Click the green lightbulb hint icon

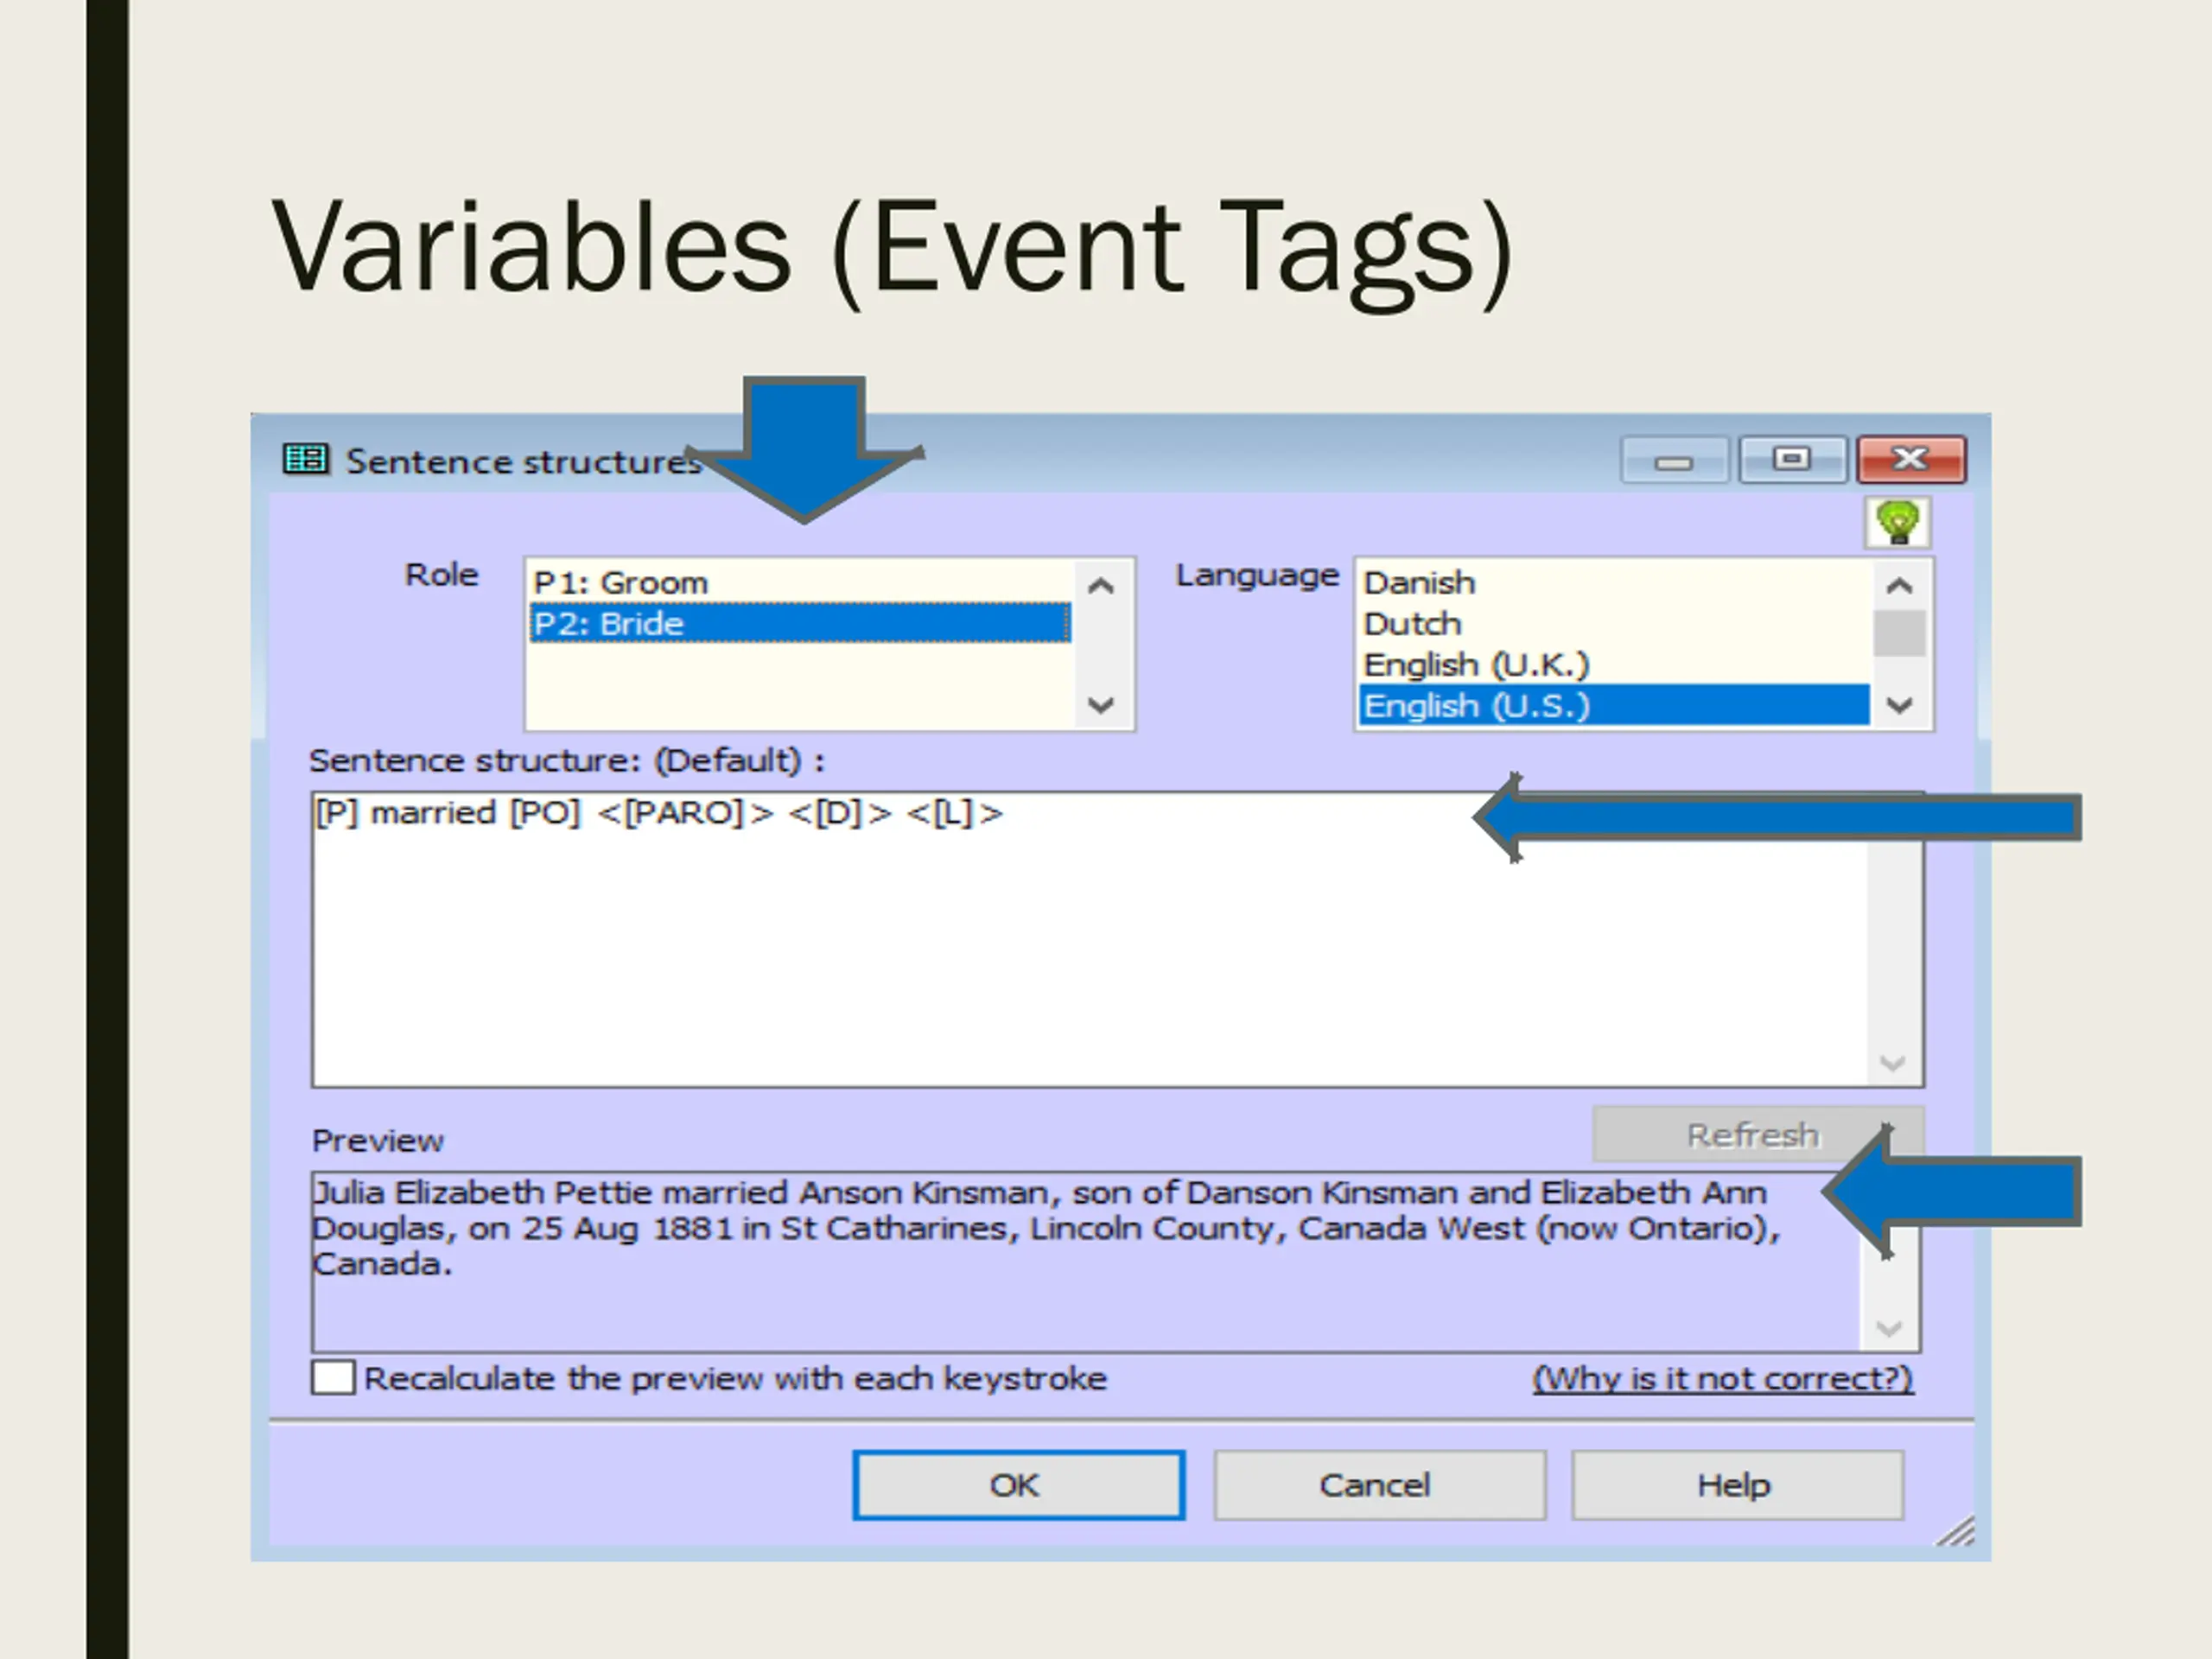(x=1897, y=522)
